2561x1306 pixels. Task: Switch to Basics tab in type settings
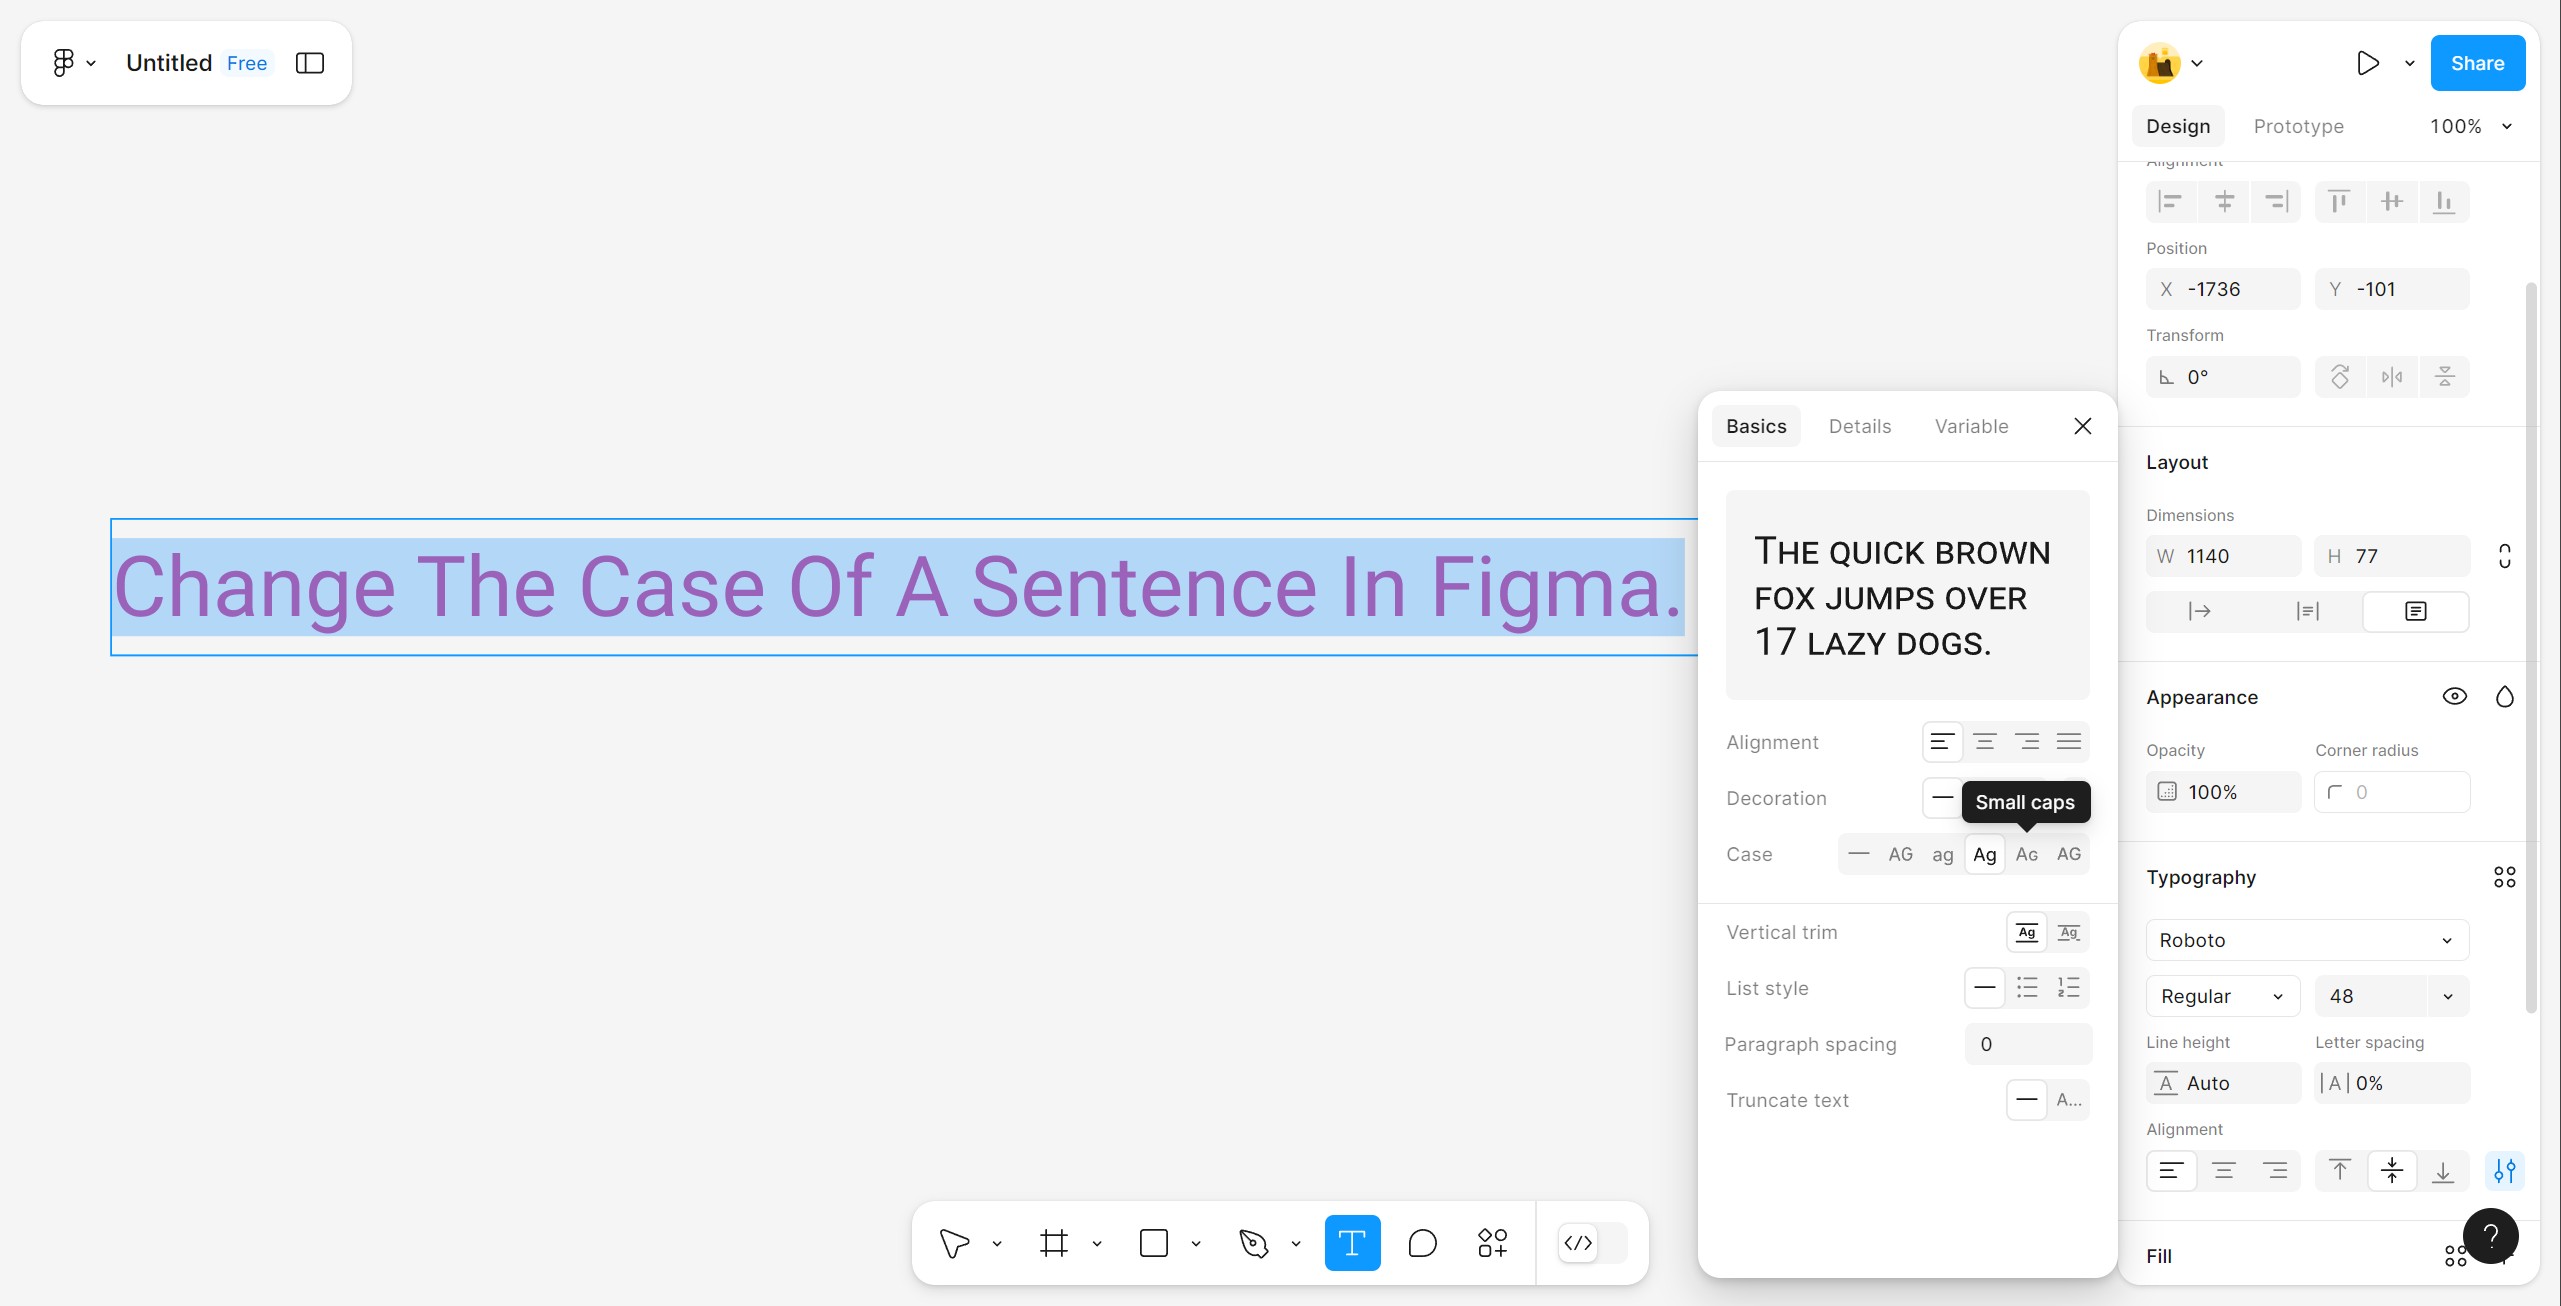1756,426
